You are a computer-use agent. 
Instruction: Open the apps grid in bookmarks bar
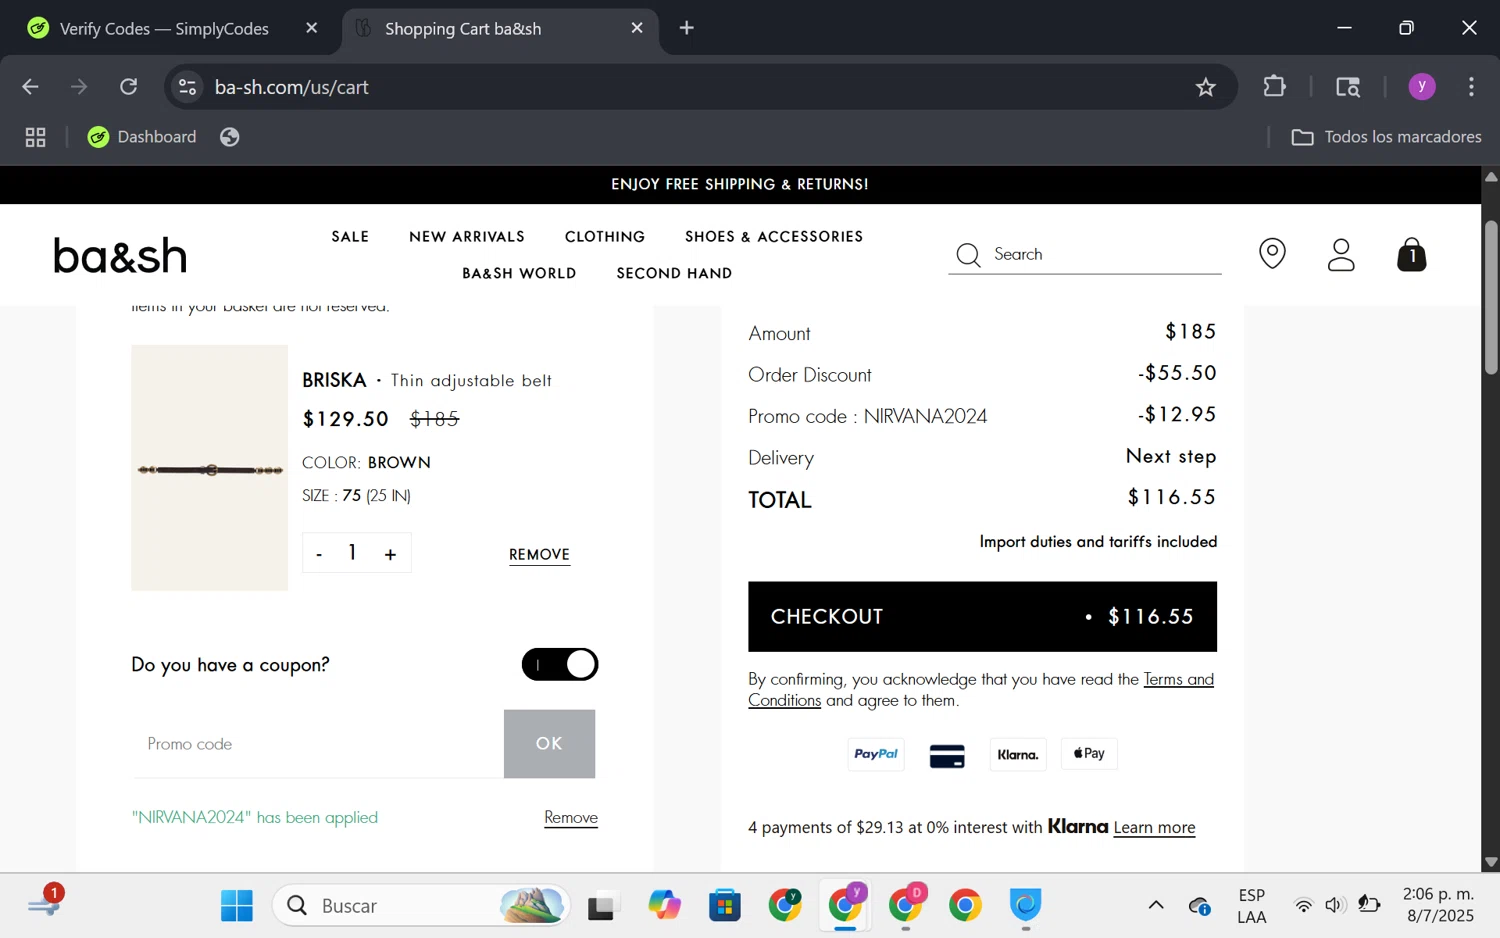pos(35,137)
